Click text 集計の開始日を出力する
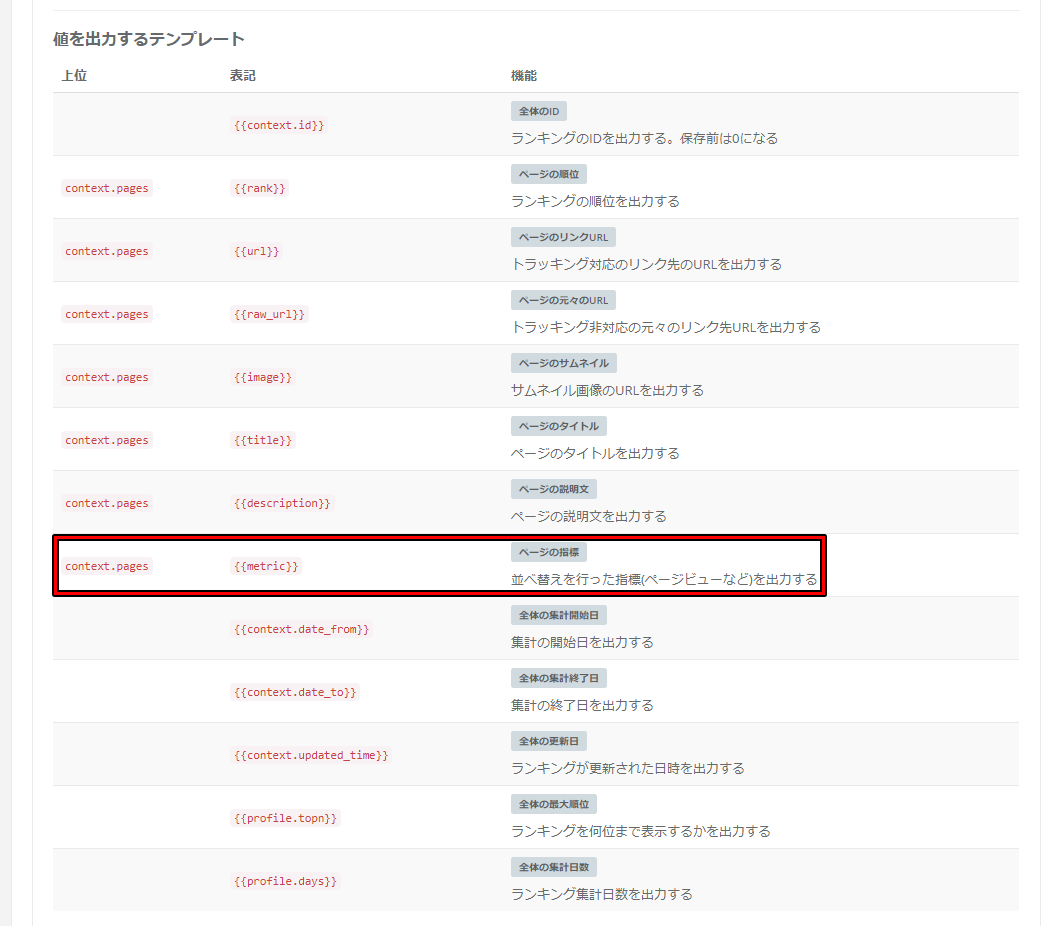 [582, 644]
